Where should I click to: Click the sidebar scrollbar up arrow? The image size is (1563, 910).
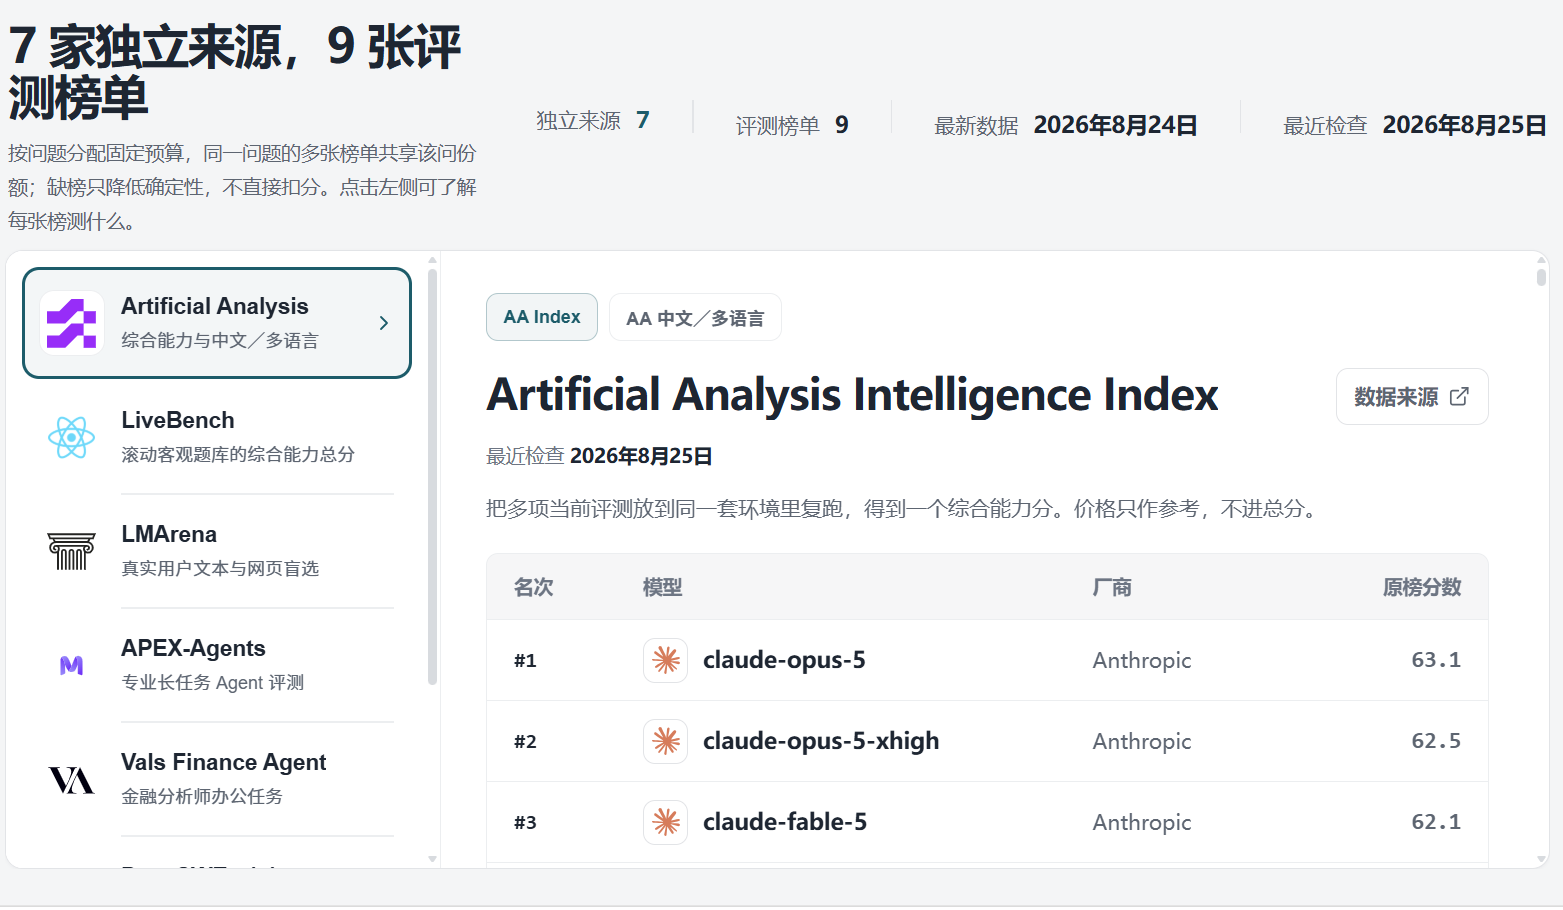[x=433, y=260]
